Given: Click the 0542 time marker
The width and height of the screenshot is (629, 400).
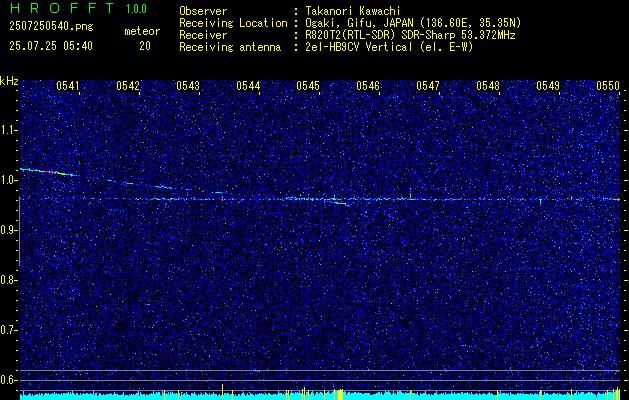Looking at the screenshot, I should [x=128, y=85].
